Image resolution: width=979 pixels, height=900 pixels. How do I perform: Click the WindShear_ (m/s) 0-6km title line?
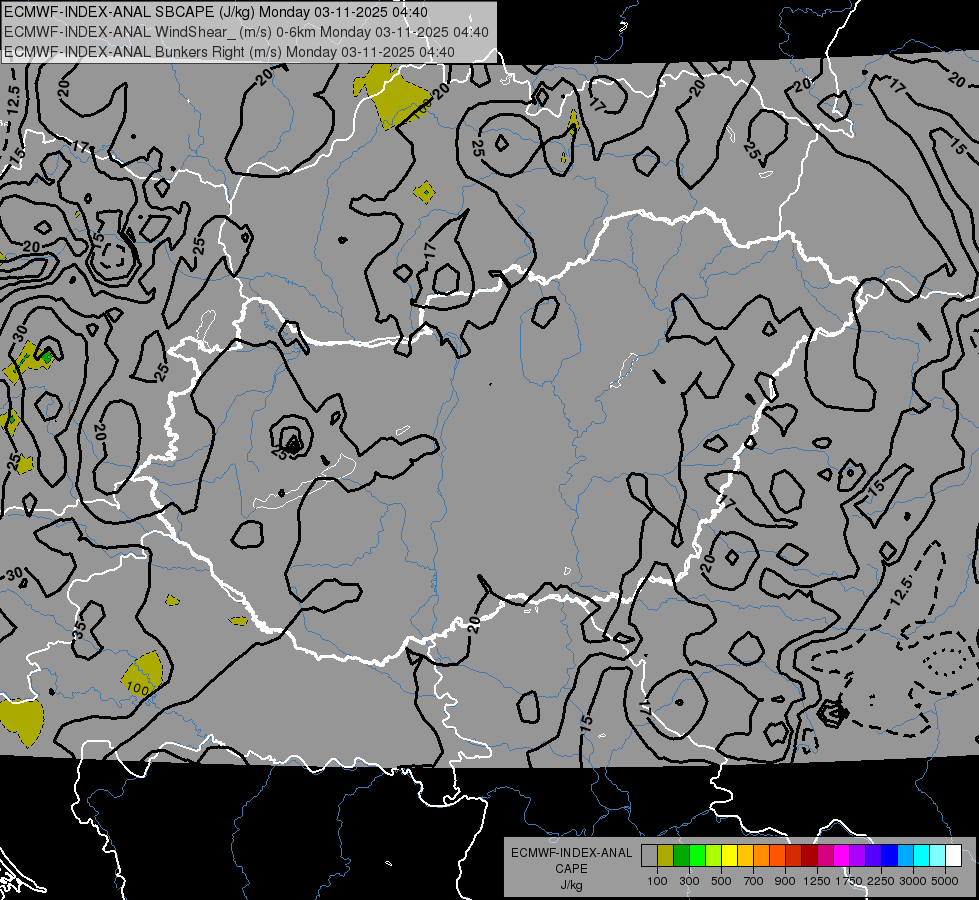[x=246, y=32]
